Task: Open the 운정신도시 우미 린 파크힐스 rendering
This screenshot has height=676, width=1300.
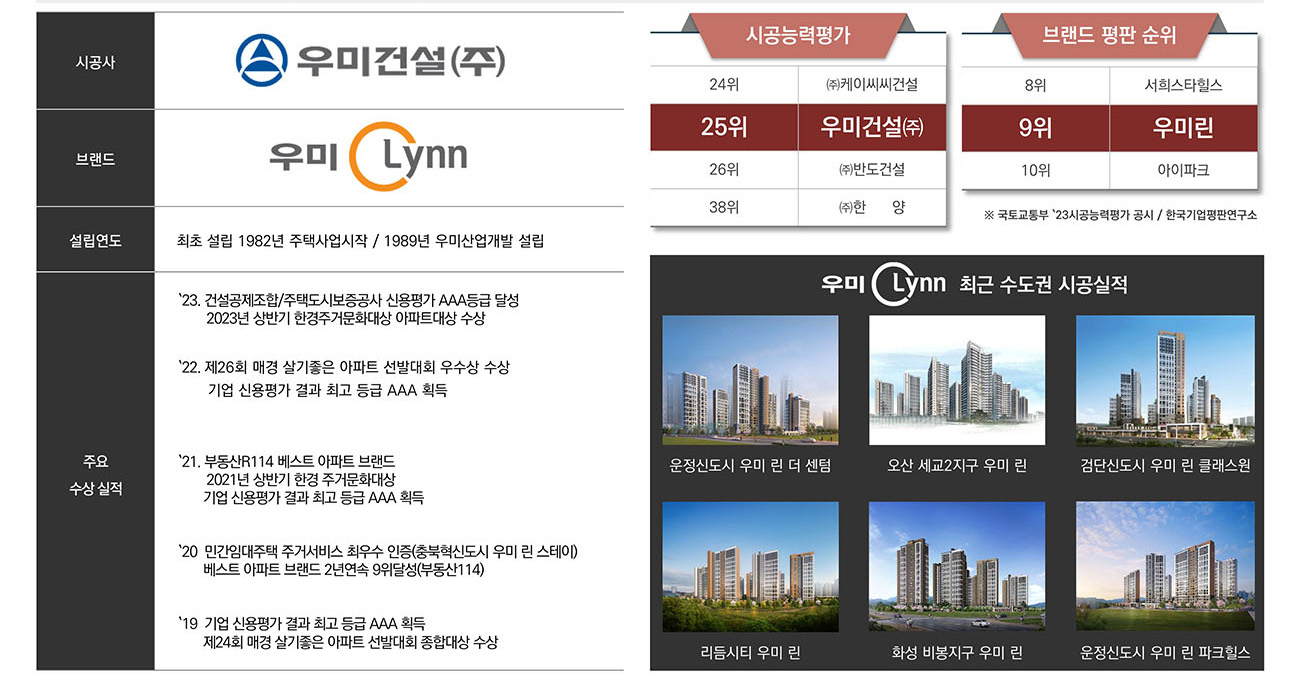Action: point(1165,567)
